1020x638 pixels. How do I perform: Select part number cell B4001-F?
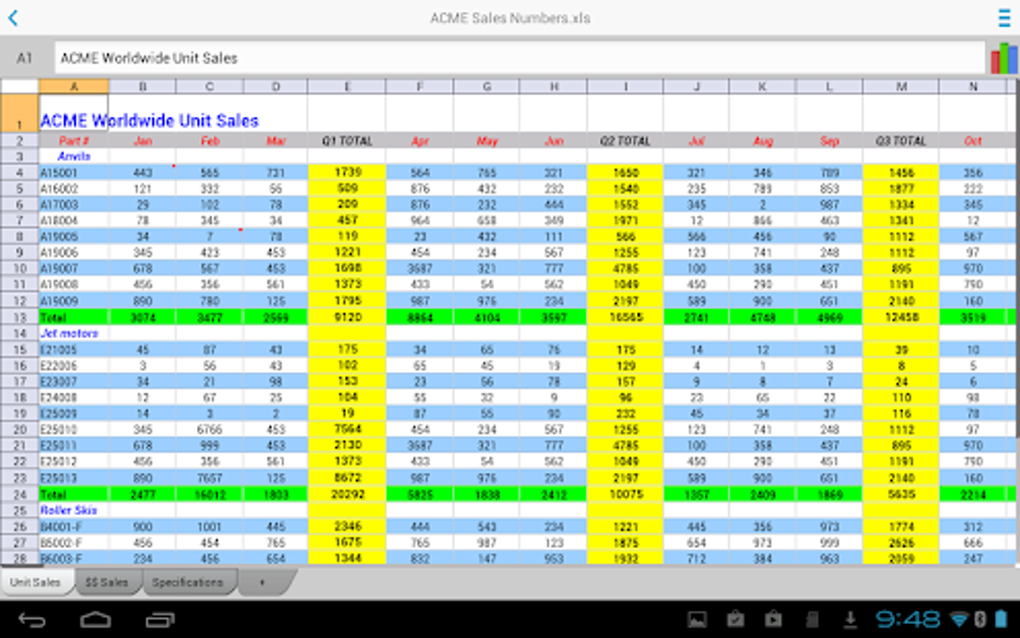(74, 526)
